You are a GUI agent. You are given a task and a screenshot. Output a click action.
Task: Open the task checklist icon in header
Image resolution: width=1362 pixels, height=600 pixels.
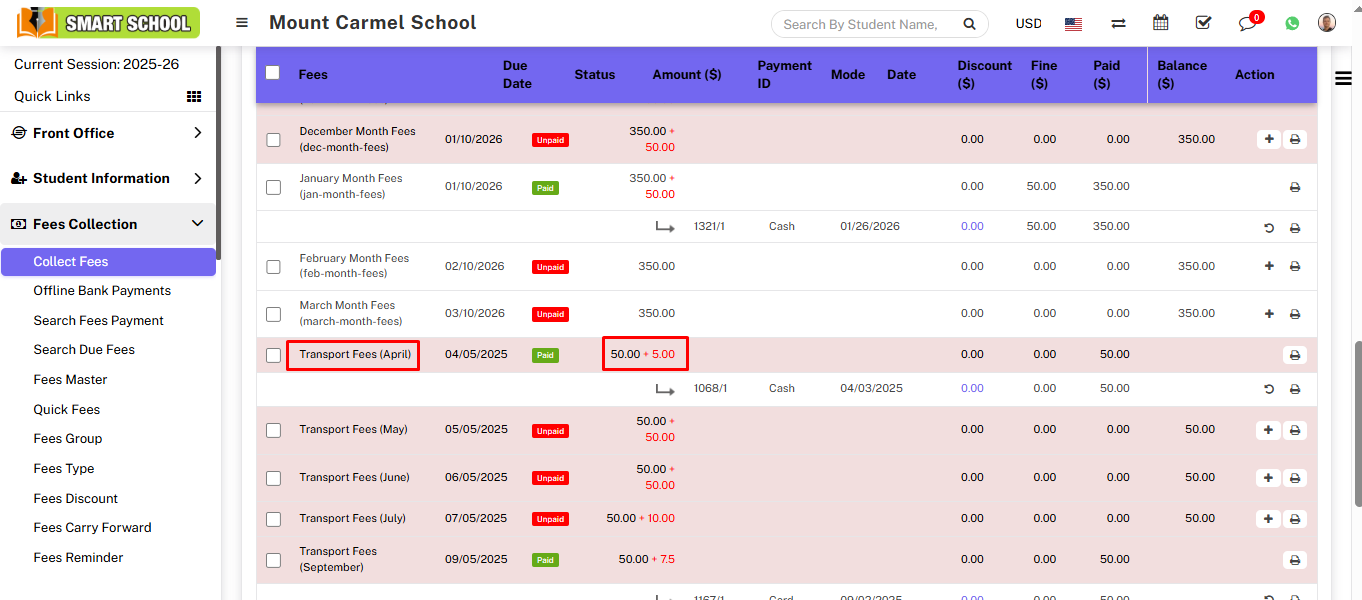point(1203,23)
